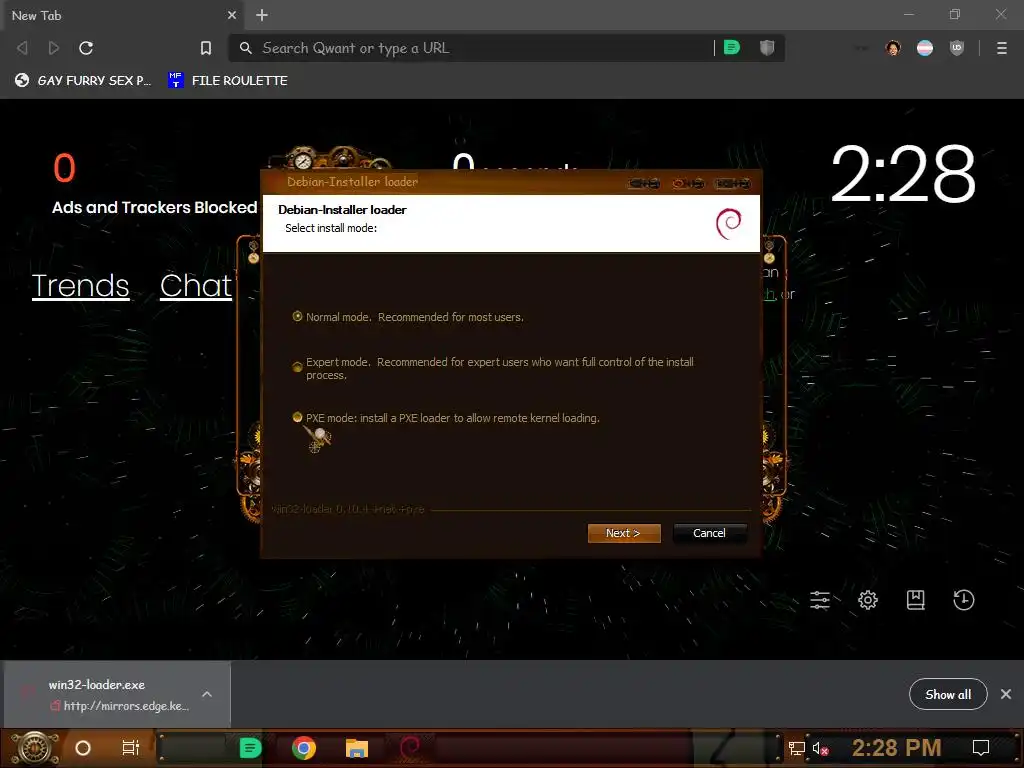Open File Explorer from taskbar
The width and height of the screenshot is (1024, 768).
click(x=357, y=748)
